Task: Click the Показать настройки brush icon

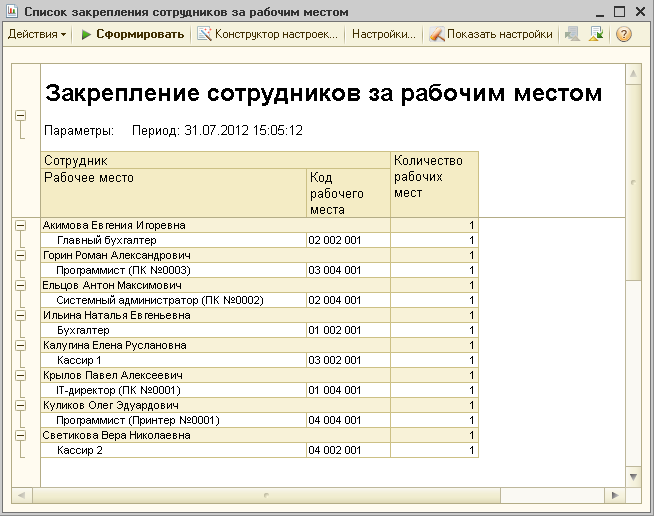Action: click(437, 34)
